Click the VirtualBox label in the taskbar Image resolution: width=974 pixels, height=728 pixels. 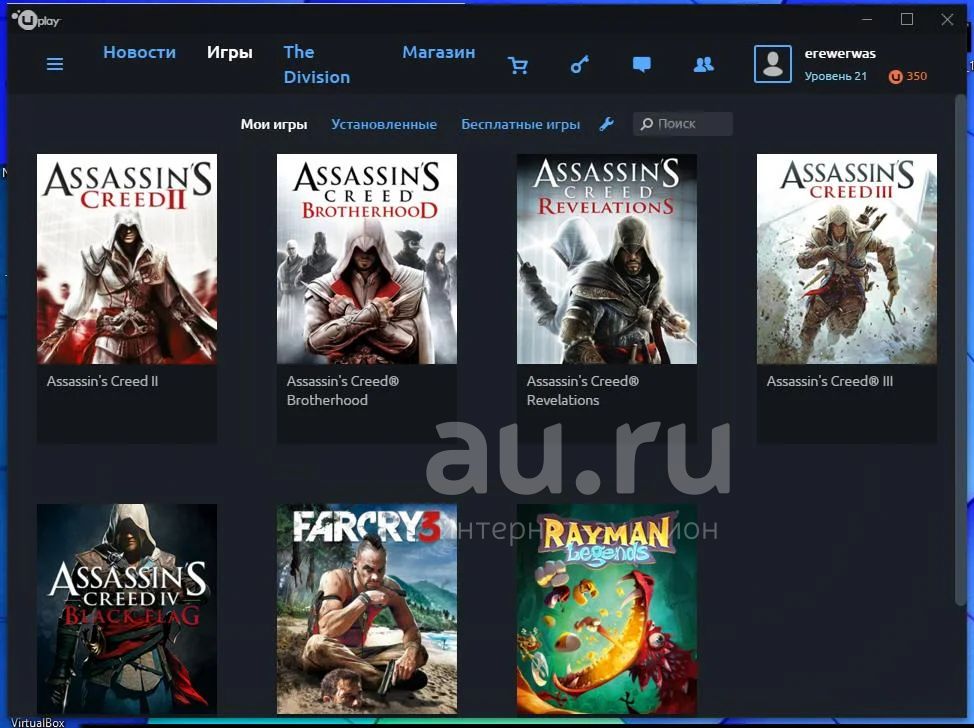pyautogui.click(x=38, y=722)
